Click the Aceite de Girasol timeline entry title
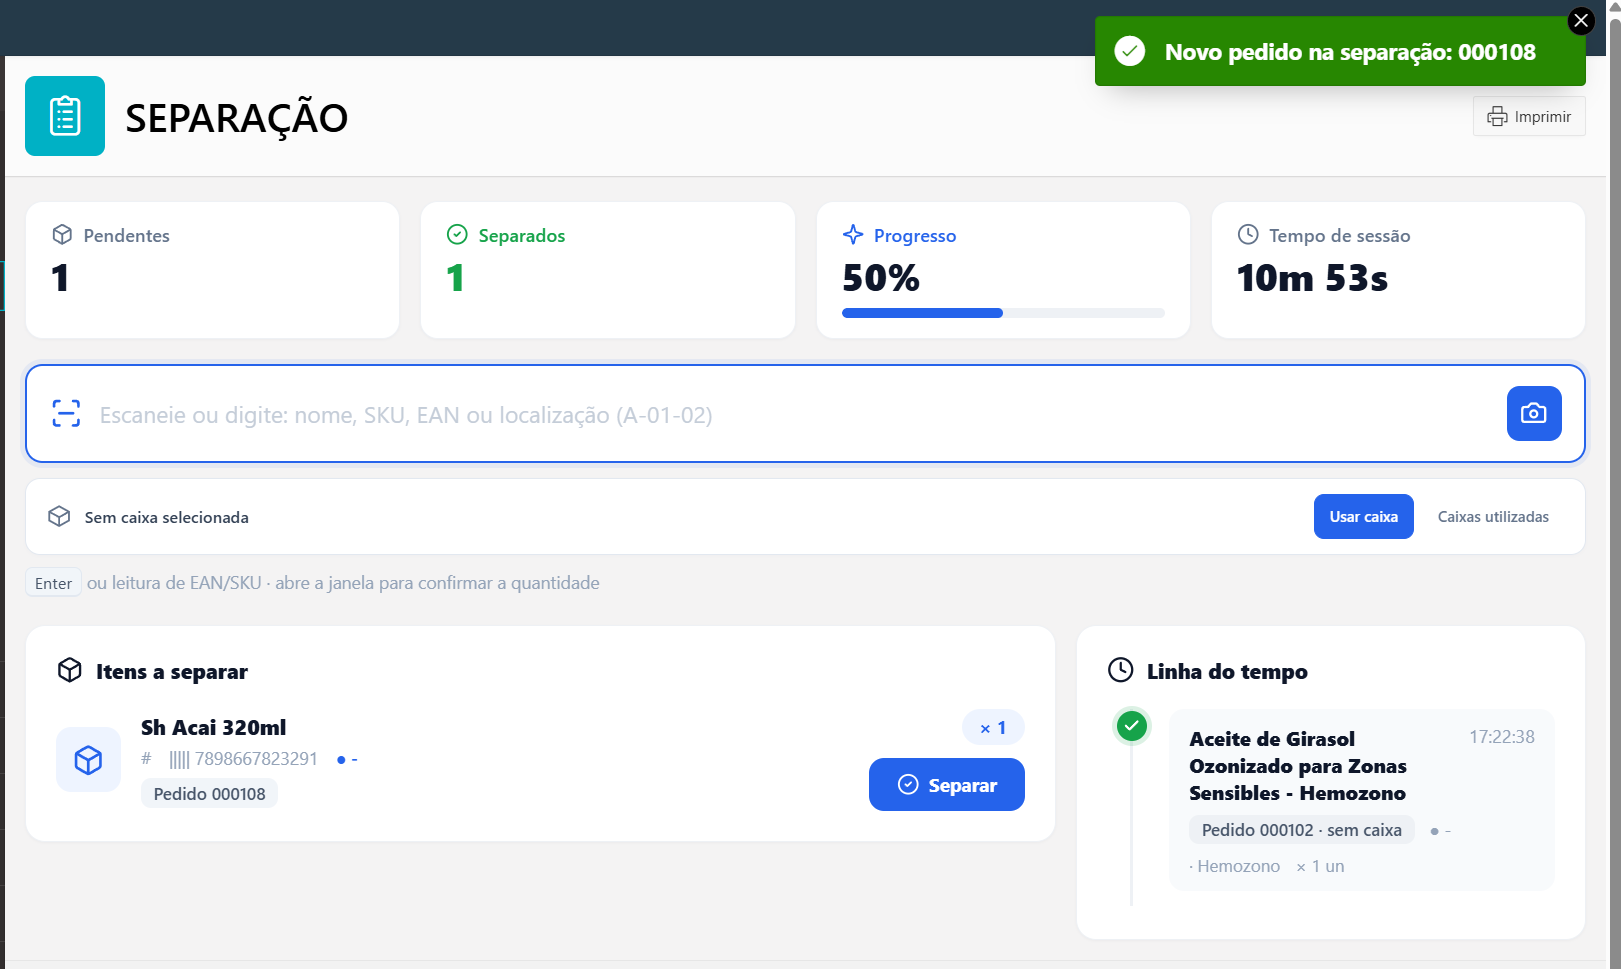Viewport: 1621px width, 969px height. point(1298,766)
